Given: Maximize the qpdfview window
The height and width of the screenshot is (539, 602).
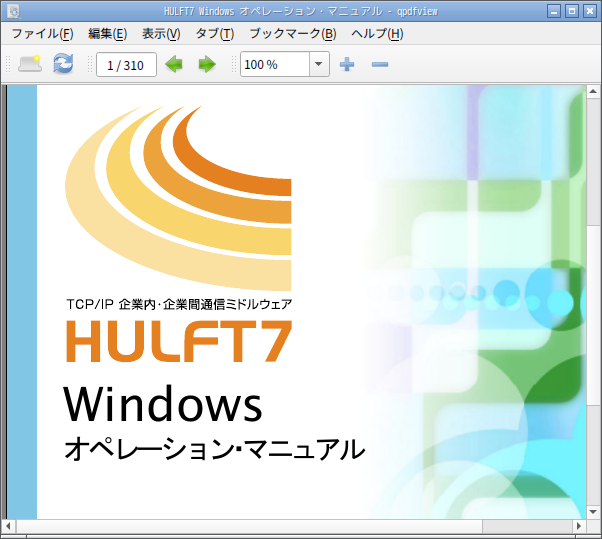Looking at the screenshot, I should click(x=572, y=11).
